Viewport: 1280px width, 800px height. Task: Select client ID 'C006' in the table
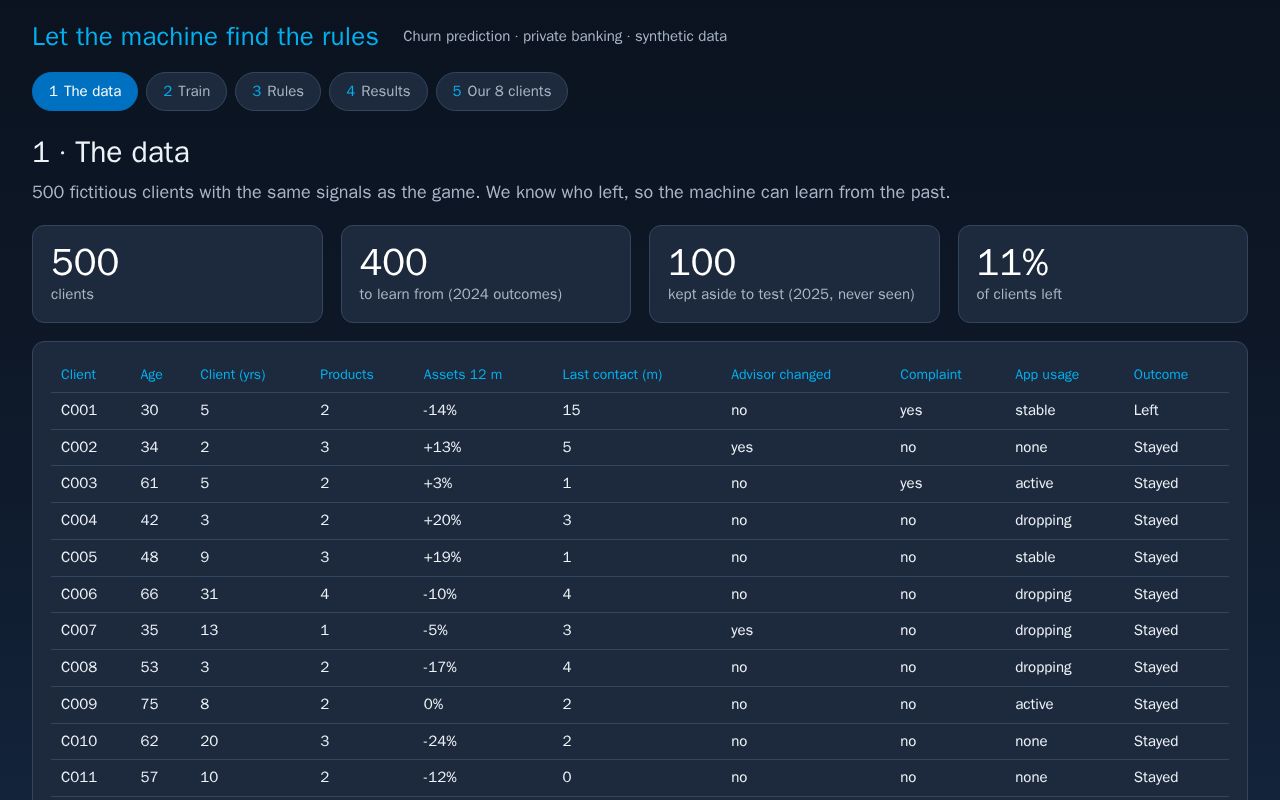pos(79,594)
